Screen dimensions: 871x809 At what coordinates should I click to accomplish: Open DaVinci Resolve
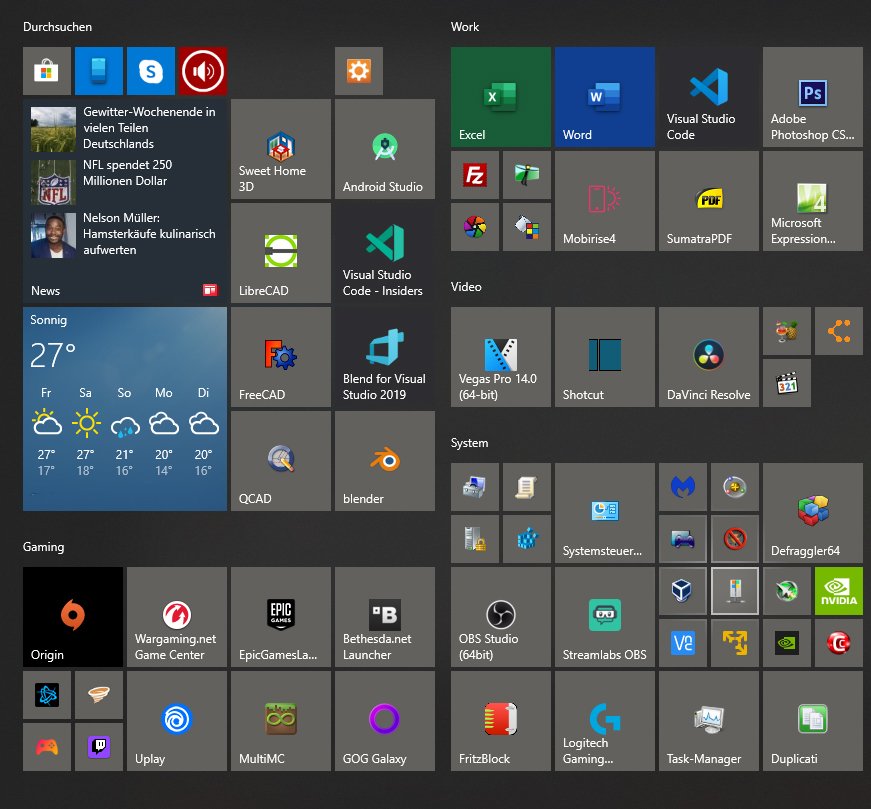[x=709, y=357]
